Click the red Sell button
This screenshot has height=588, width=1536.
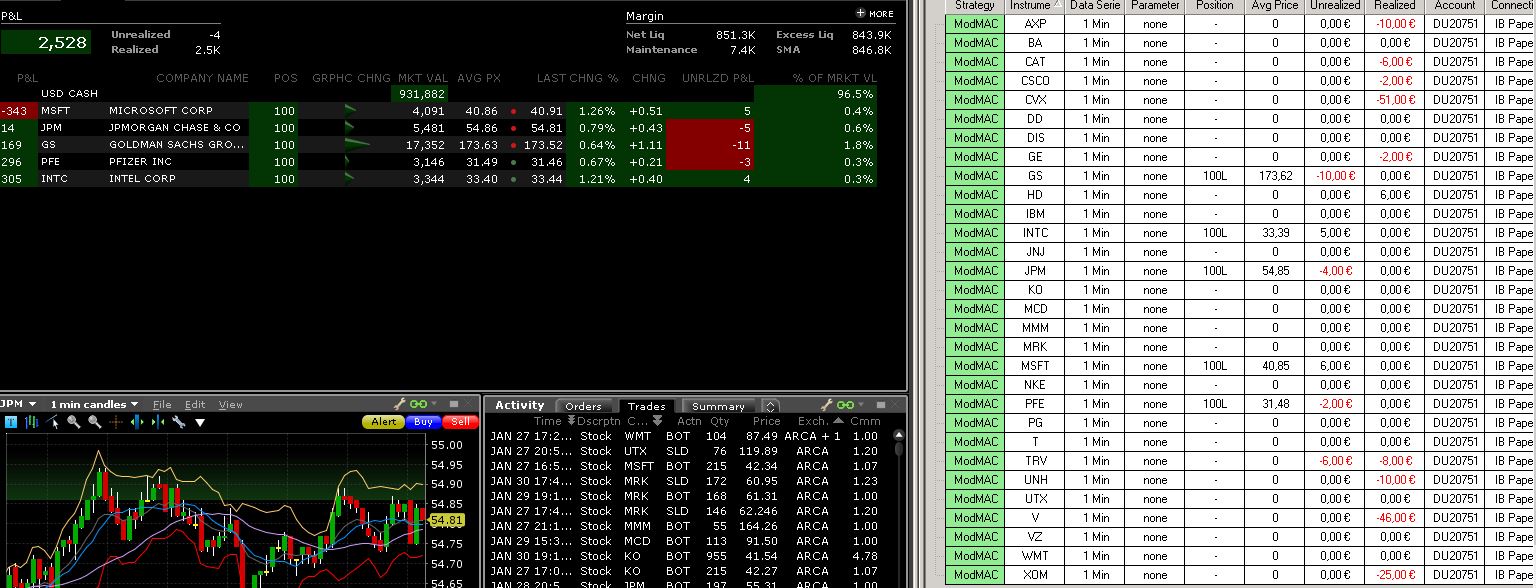[x=460, y=422]
